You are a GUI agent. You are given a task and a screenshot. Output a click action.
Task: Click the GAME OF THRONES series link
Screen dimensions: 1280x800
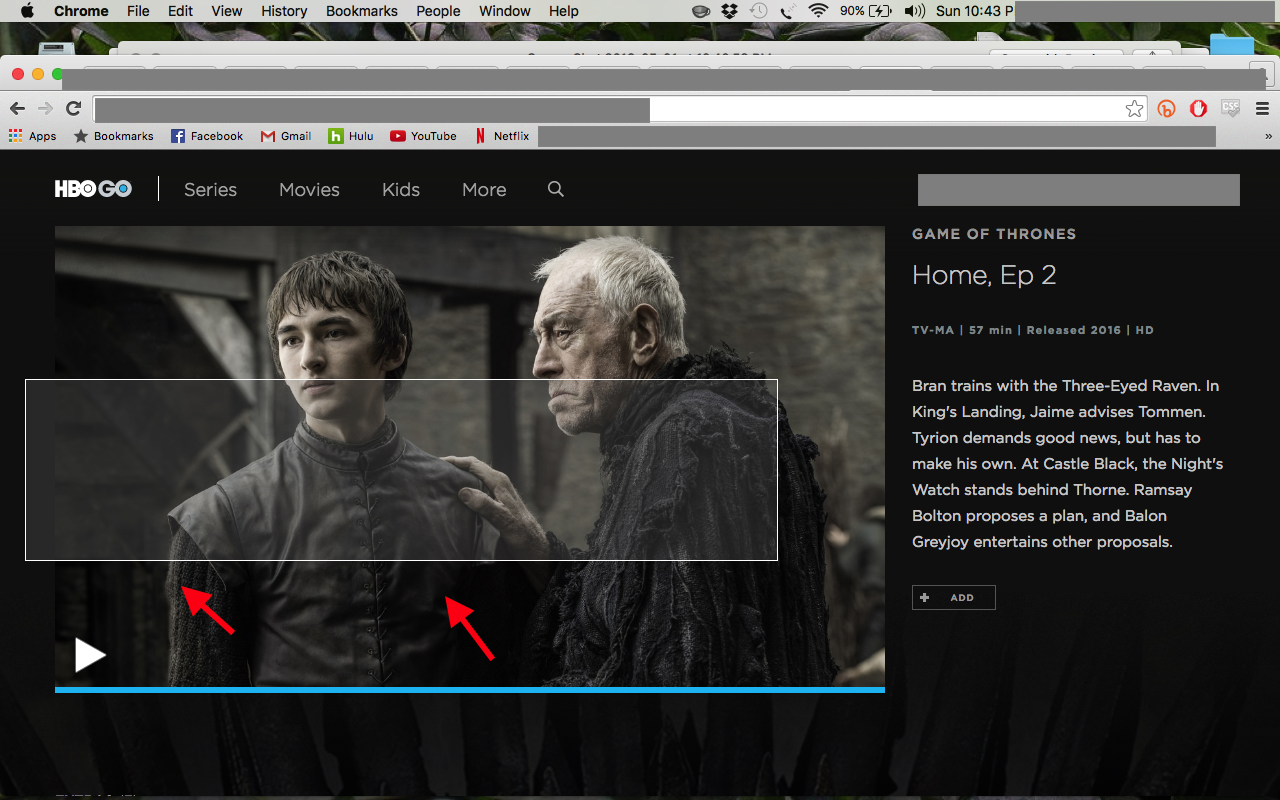(x=994, y=234)
